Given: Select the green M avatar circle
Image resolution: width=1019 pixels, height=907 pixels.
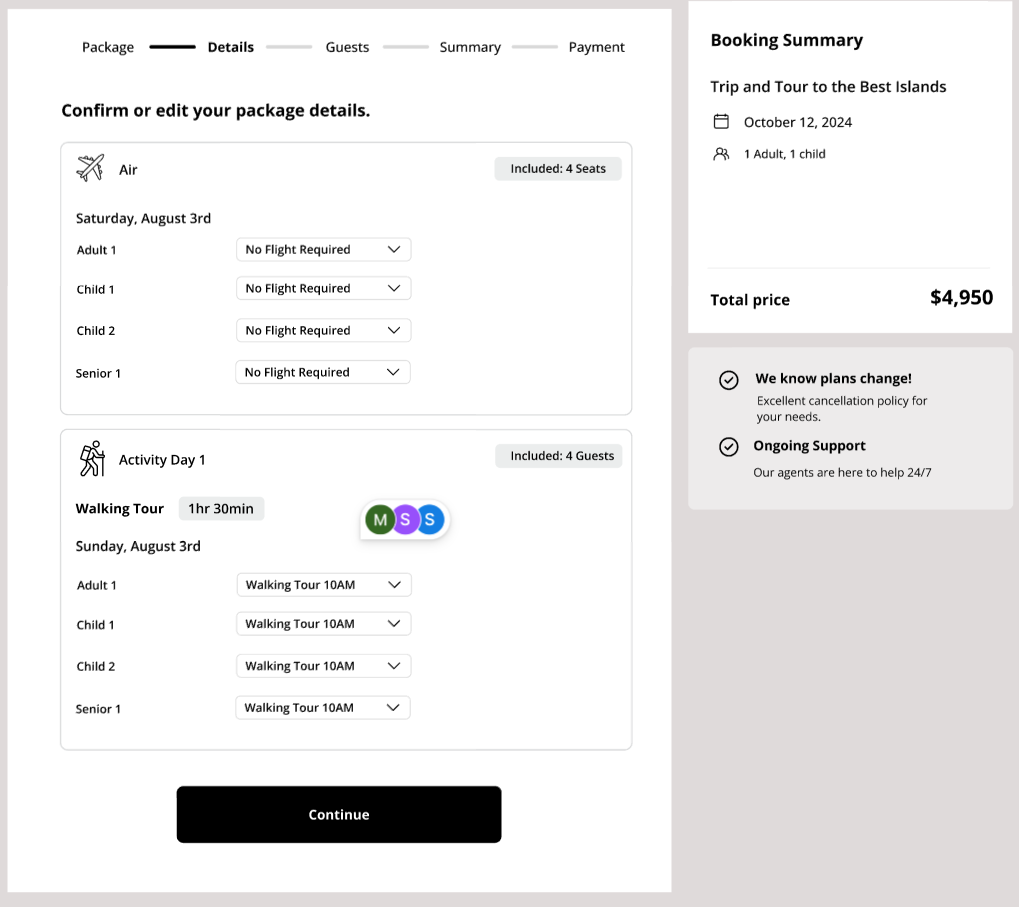Looking at the screenshot, I should (380, 519).
